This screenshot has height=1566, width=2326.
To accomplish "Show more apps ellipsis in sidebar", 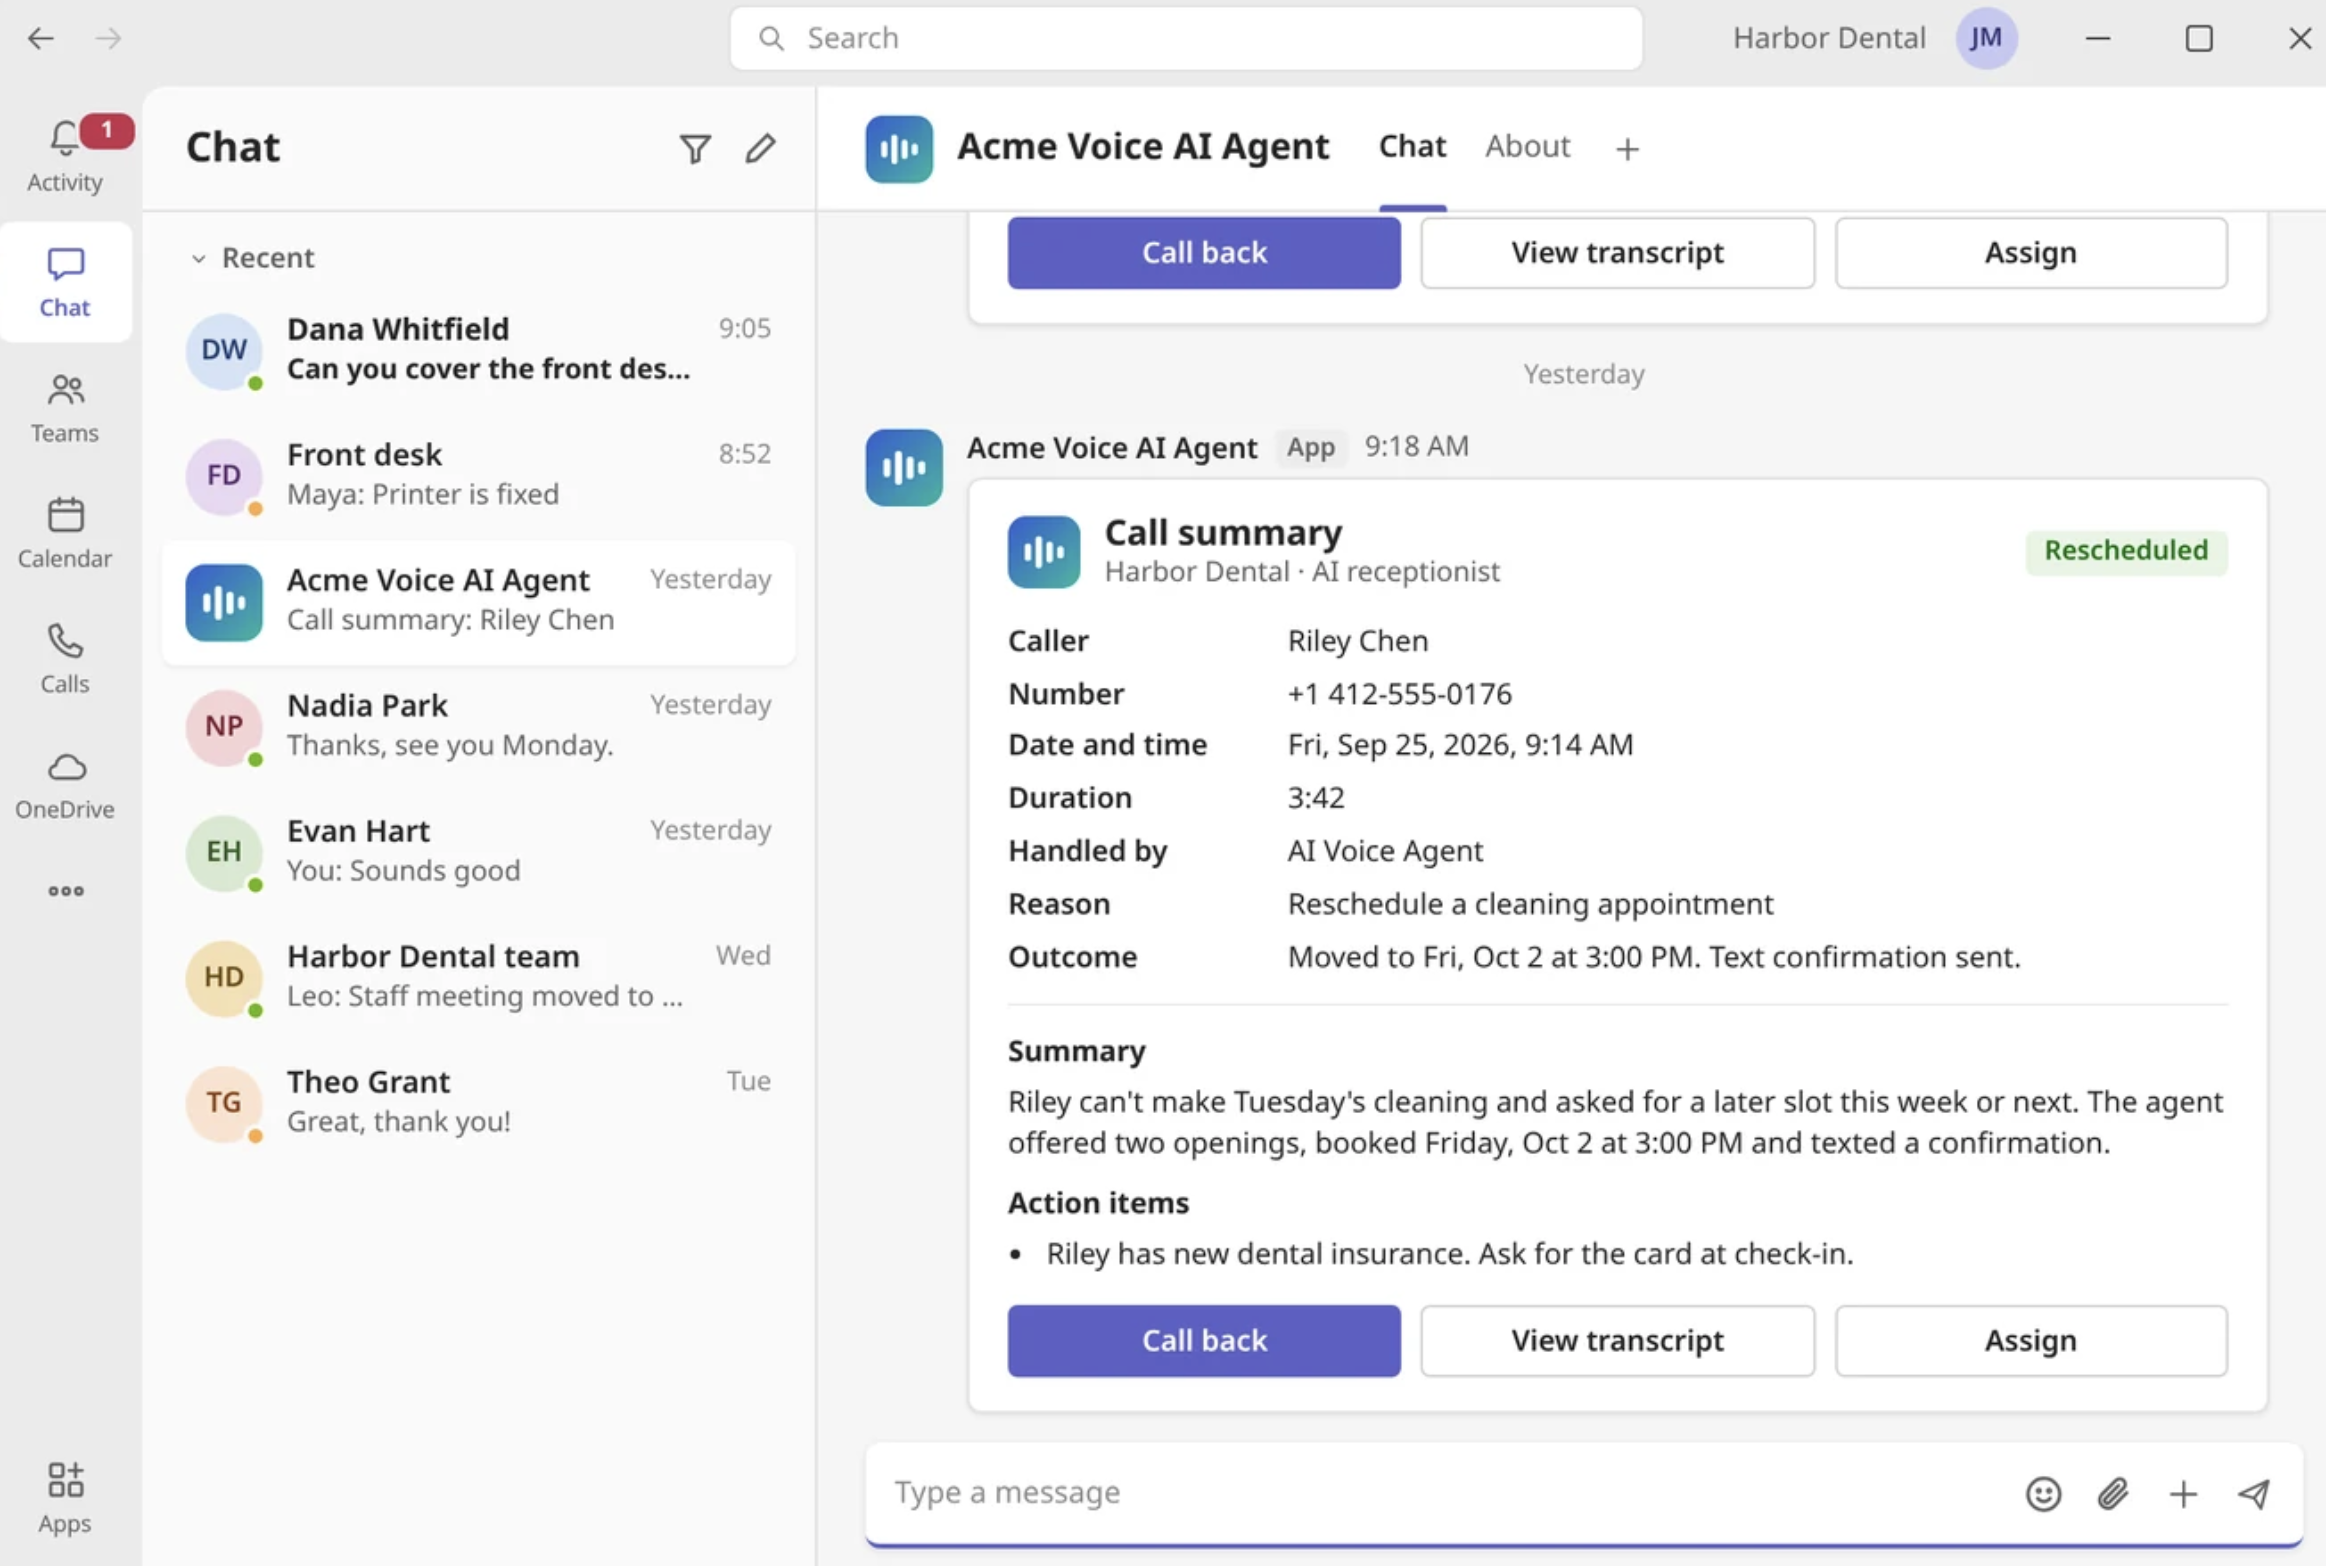I will pos(65,891).
